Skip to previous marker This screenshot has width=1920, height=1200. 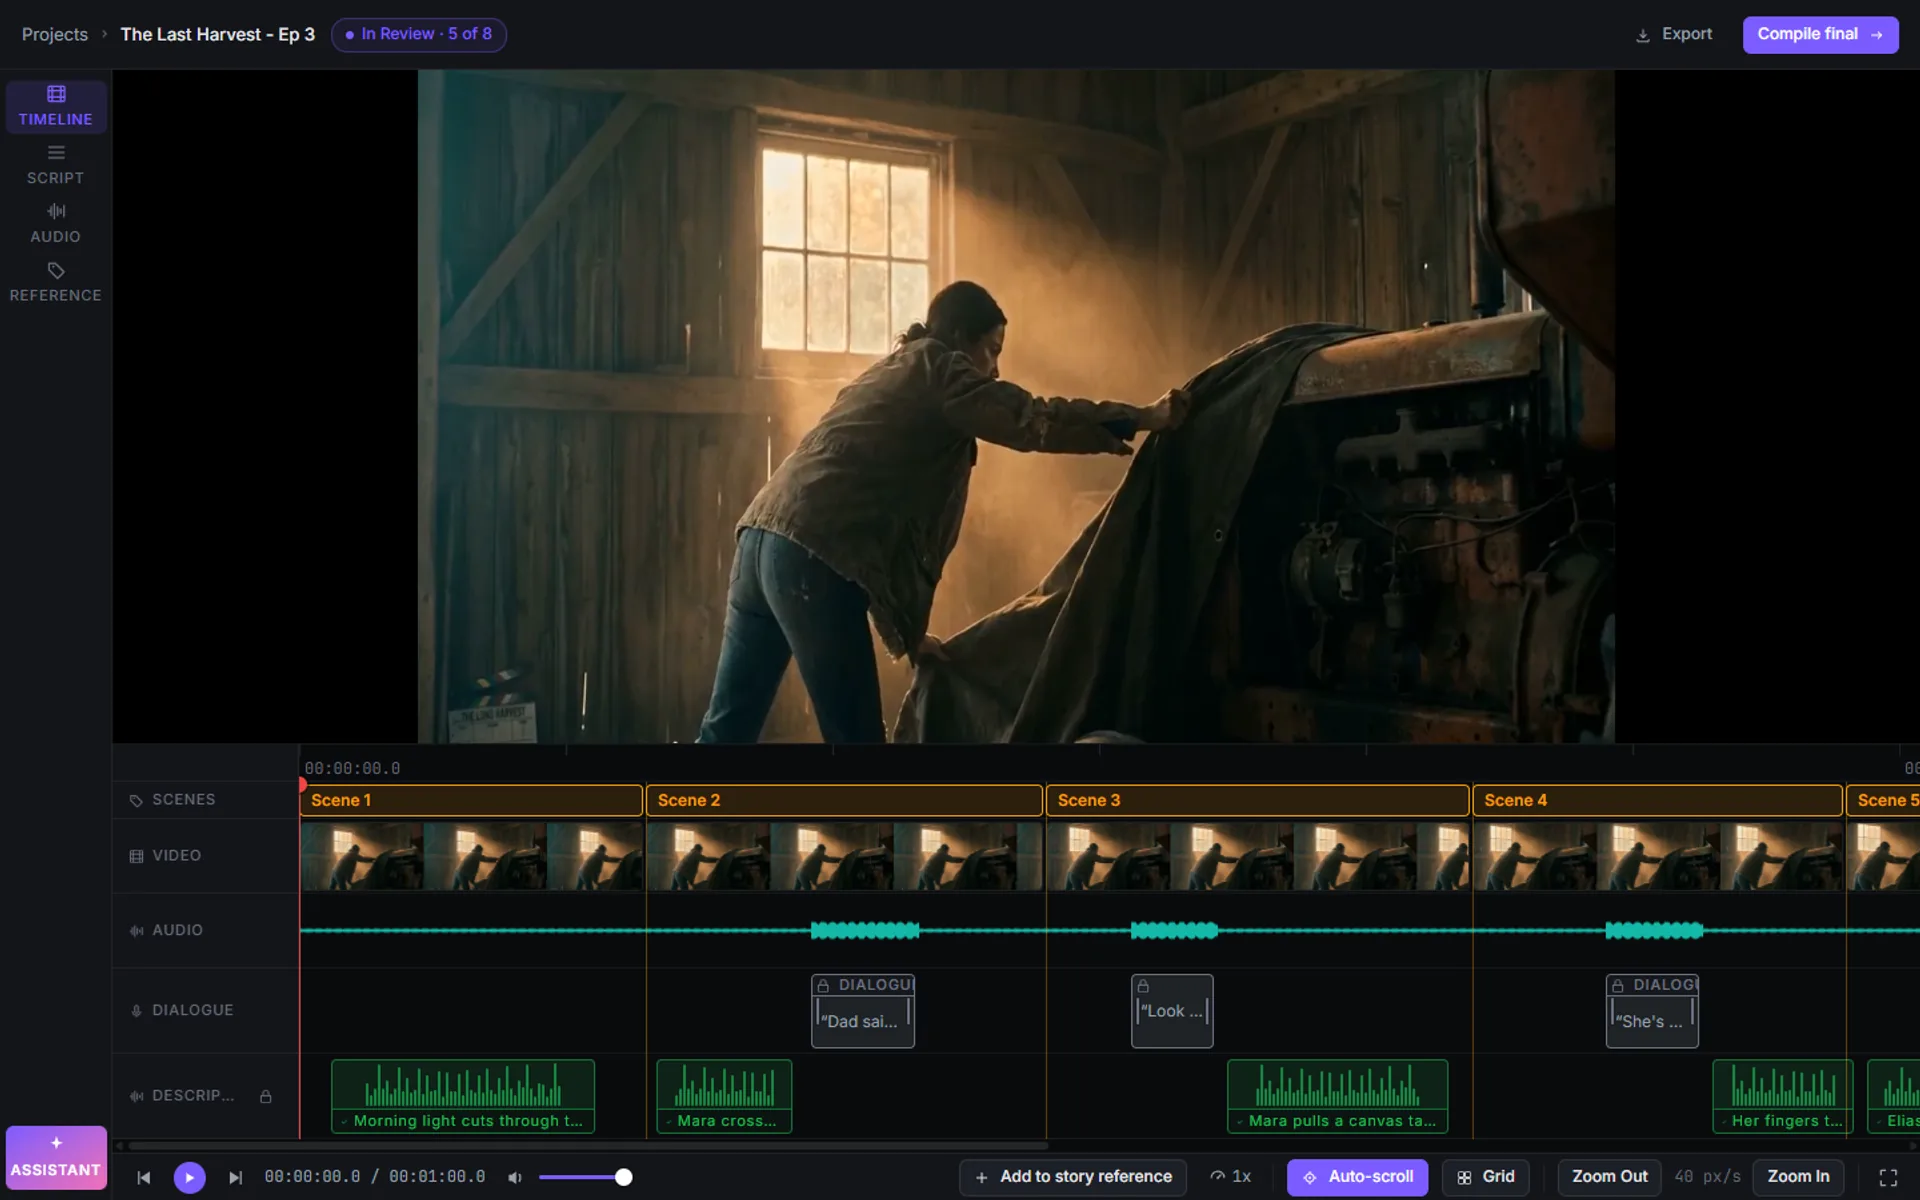point(144,1177)
